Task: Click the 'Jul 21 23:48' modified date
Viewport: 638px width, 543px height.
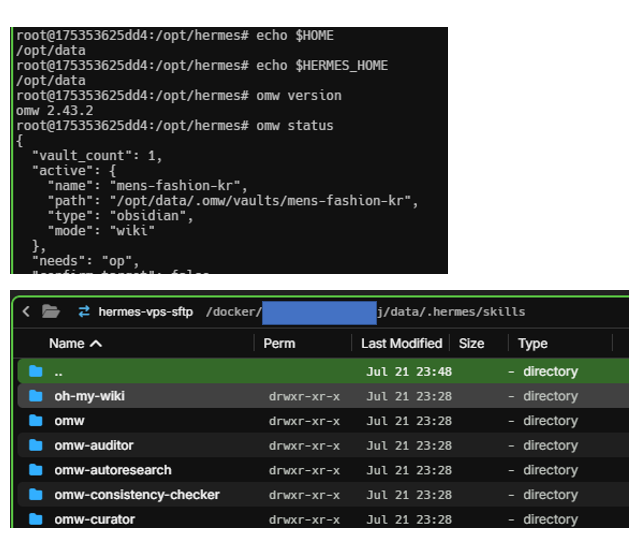Action: tap(409, 372)
